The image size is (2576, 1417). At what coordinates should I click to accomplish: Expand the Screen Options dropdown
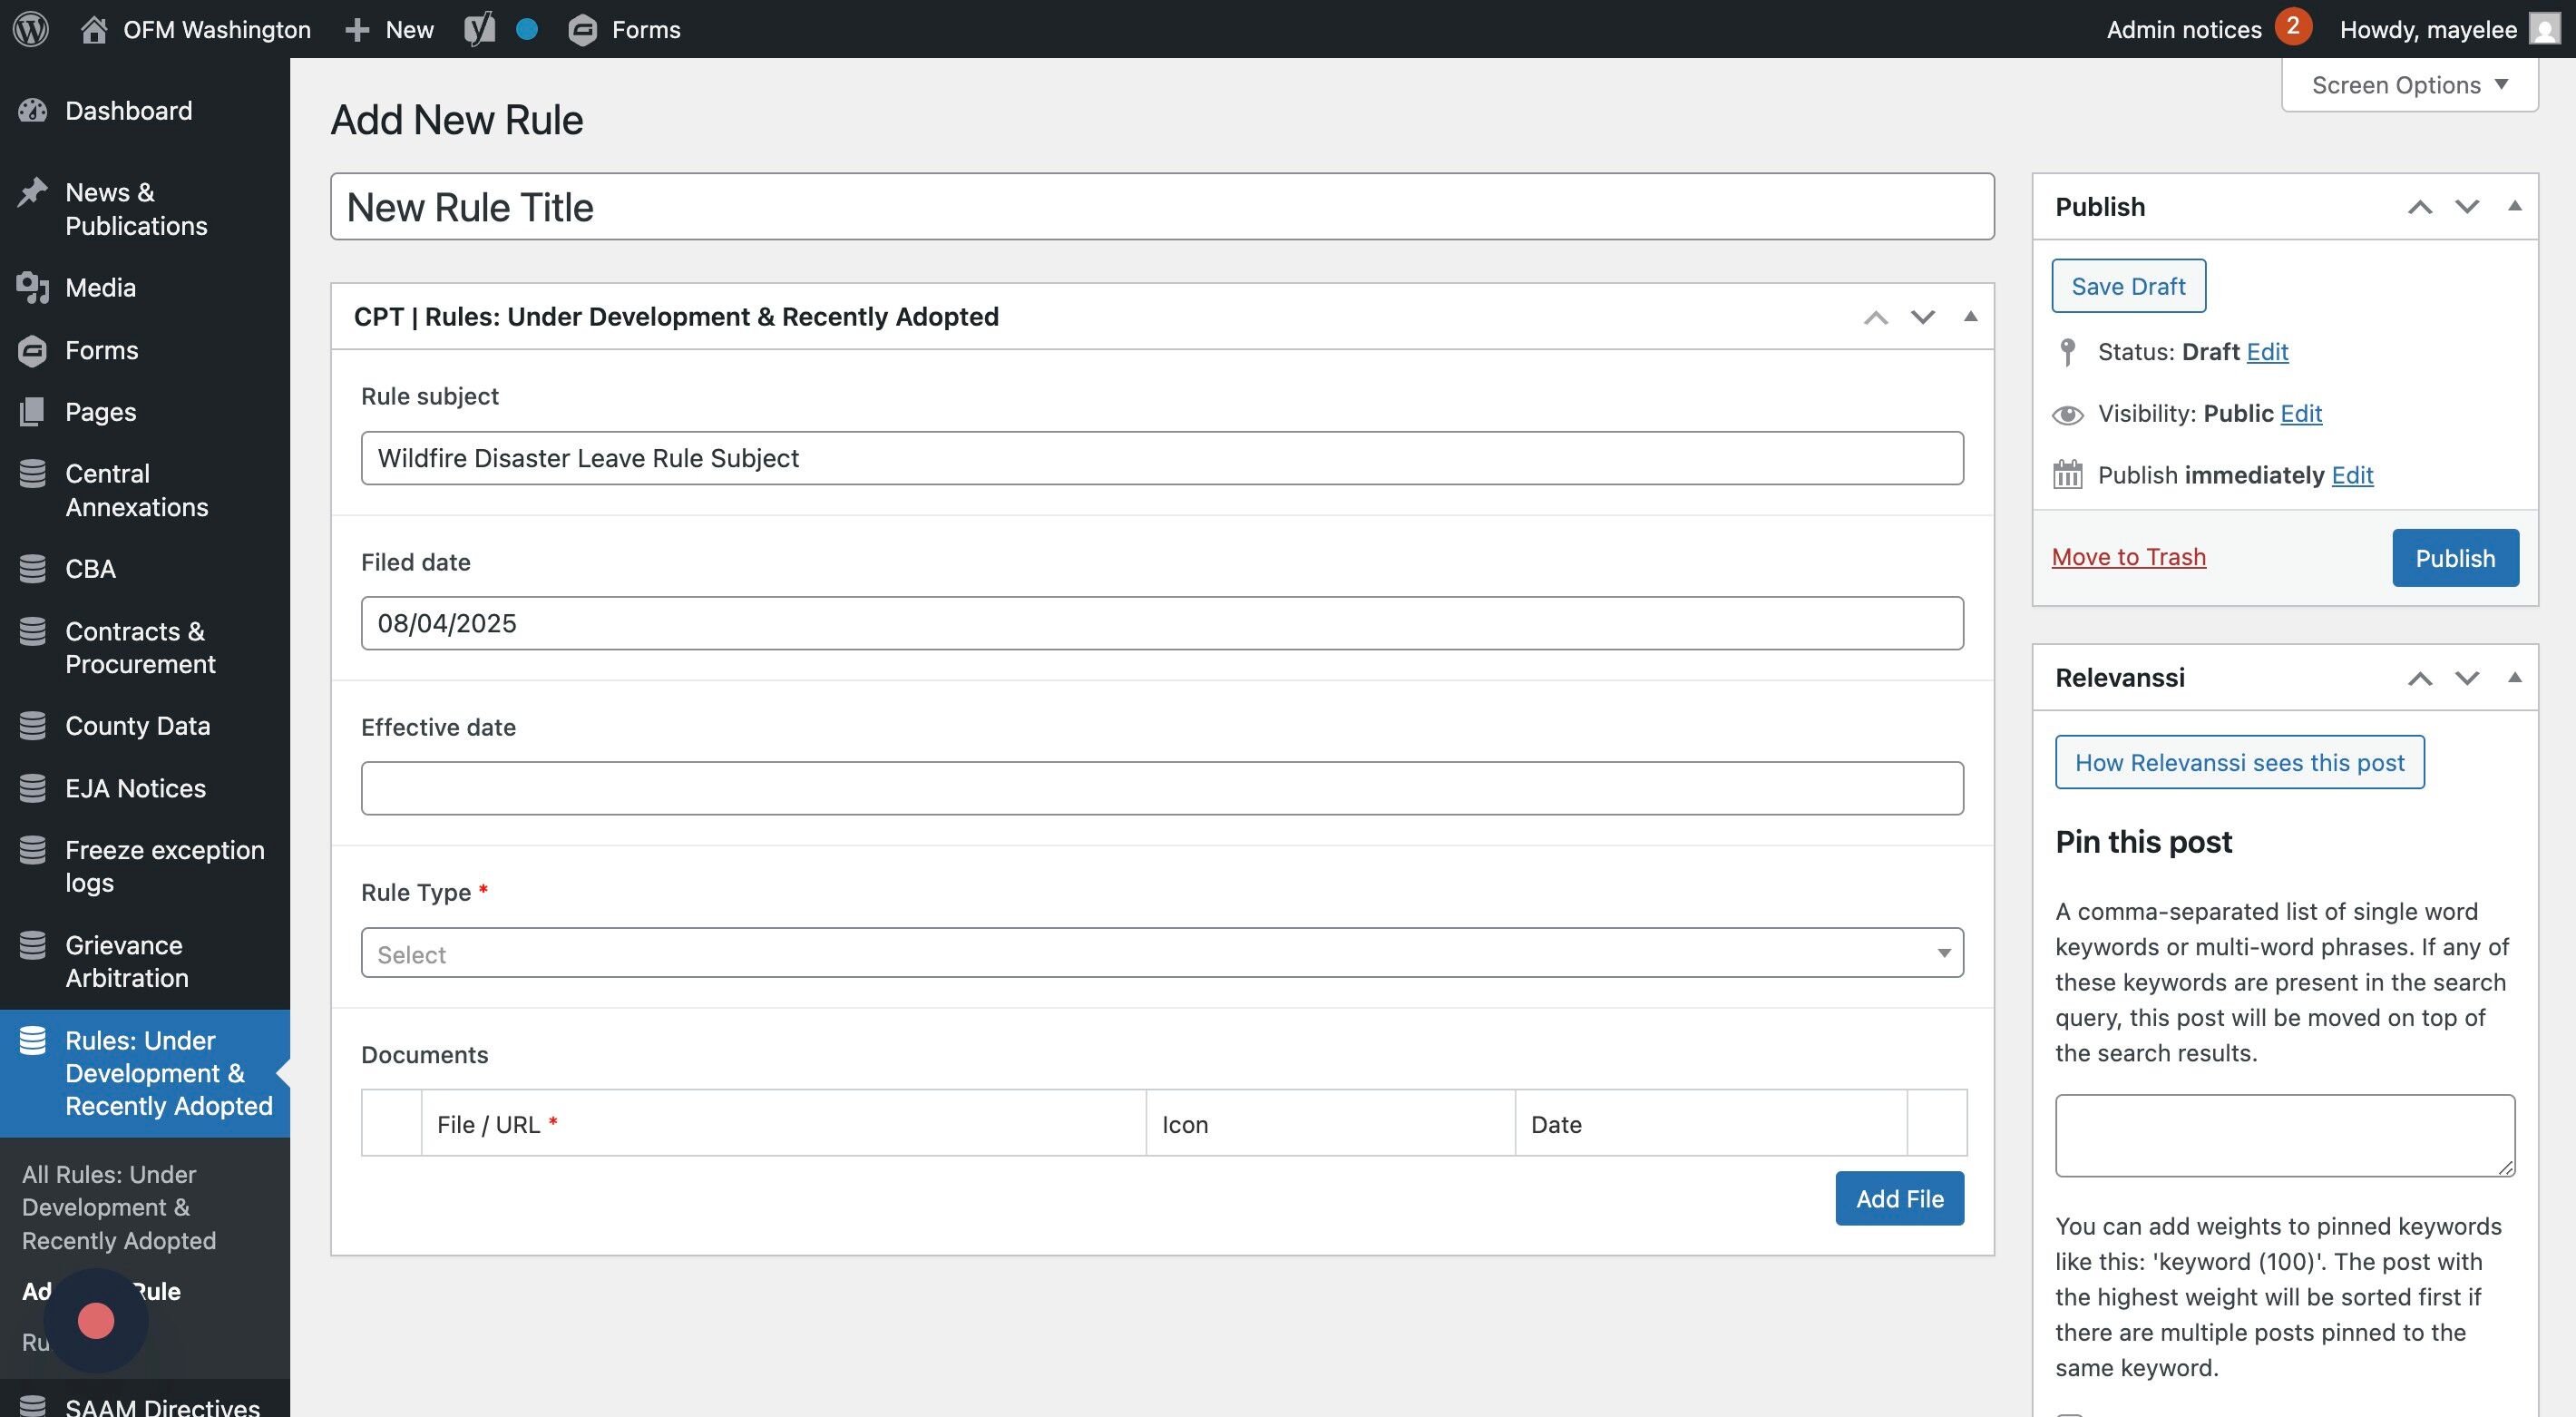[2409, 85]
